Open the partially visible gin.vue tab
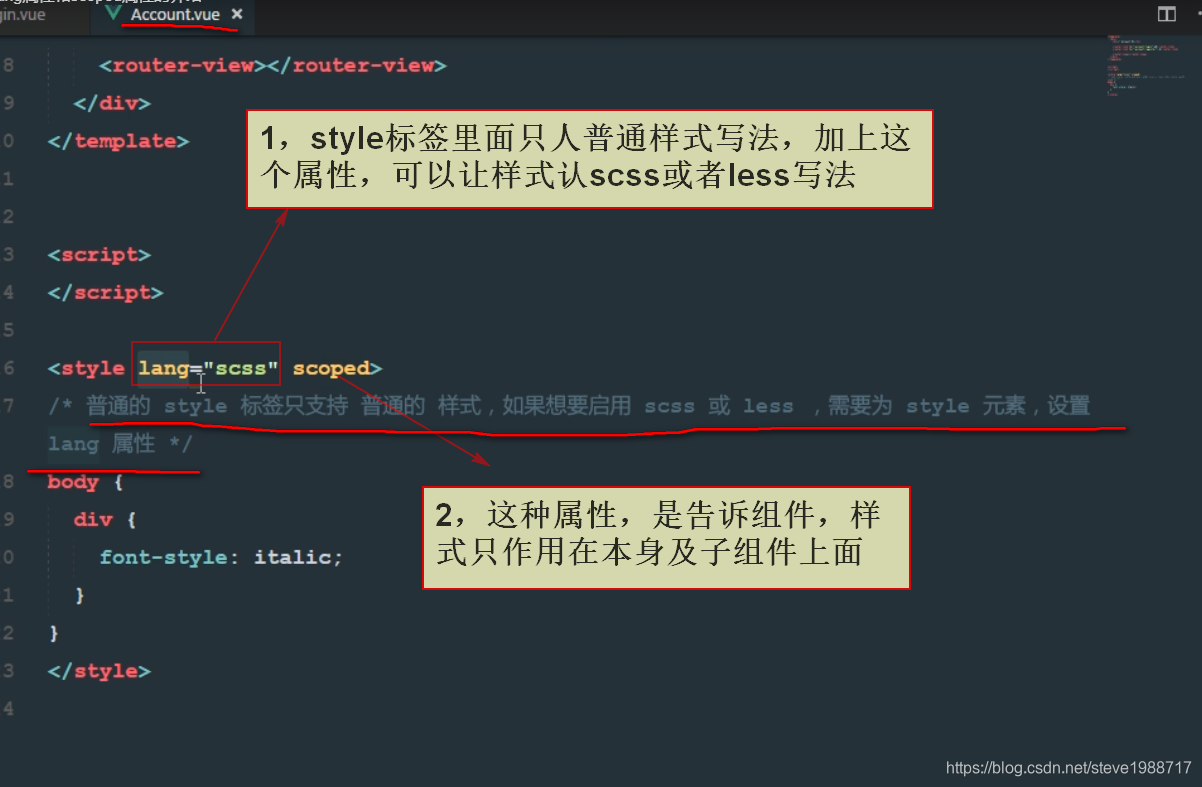Screen dimensions: 1202x787 [x=23, y=15]
